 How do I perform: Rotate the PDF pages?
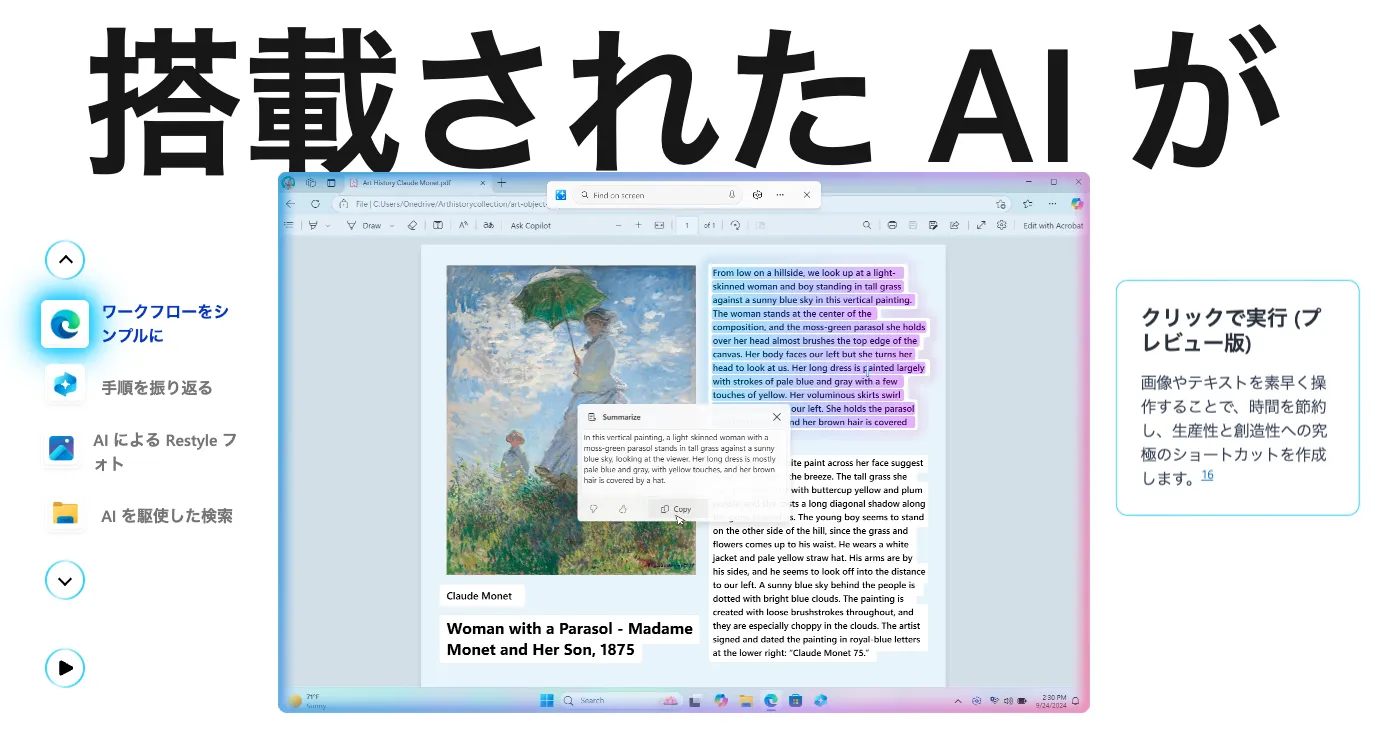[x=733, y=225]
